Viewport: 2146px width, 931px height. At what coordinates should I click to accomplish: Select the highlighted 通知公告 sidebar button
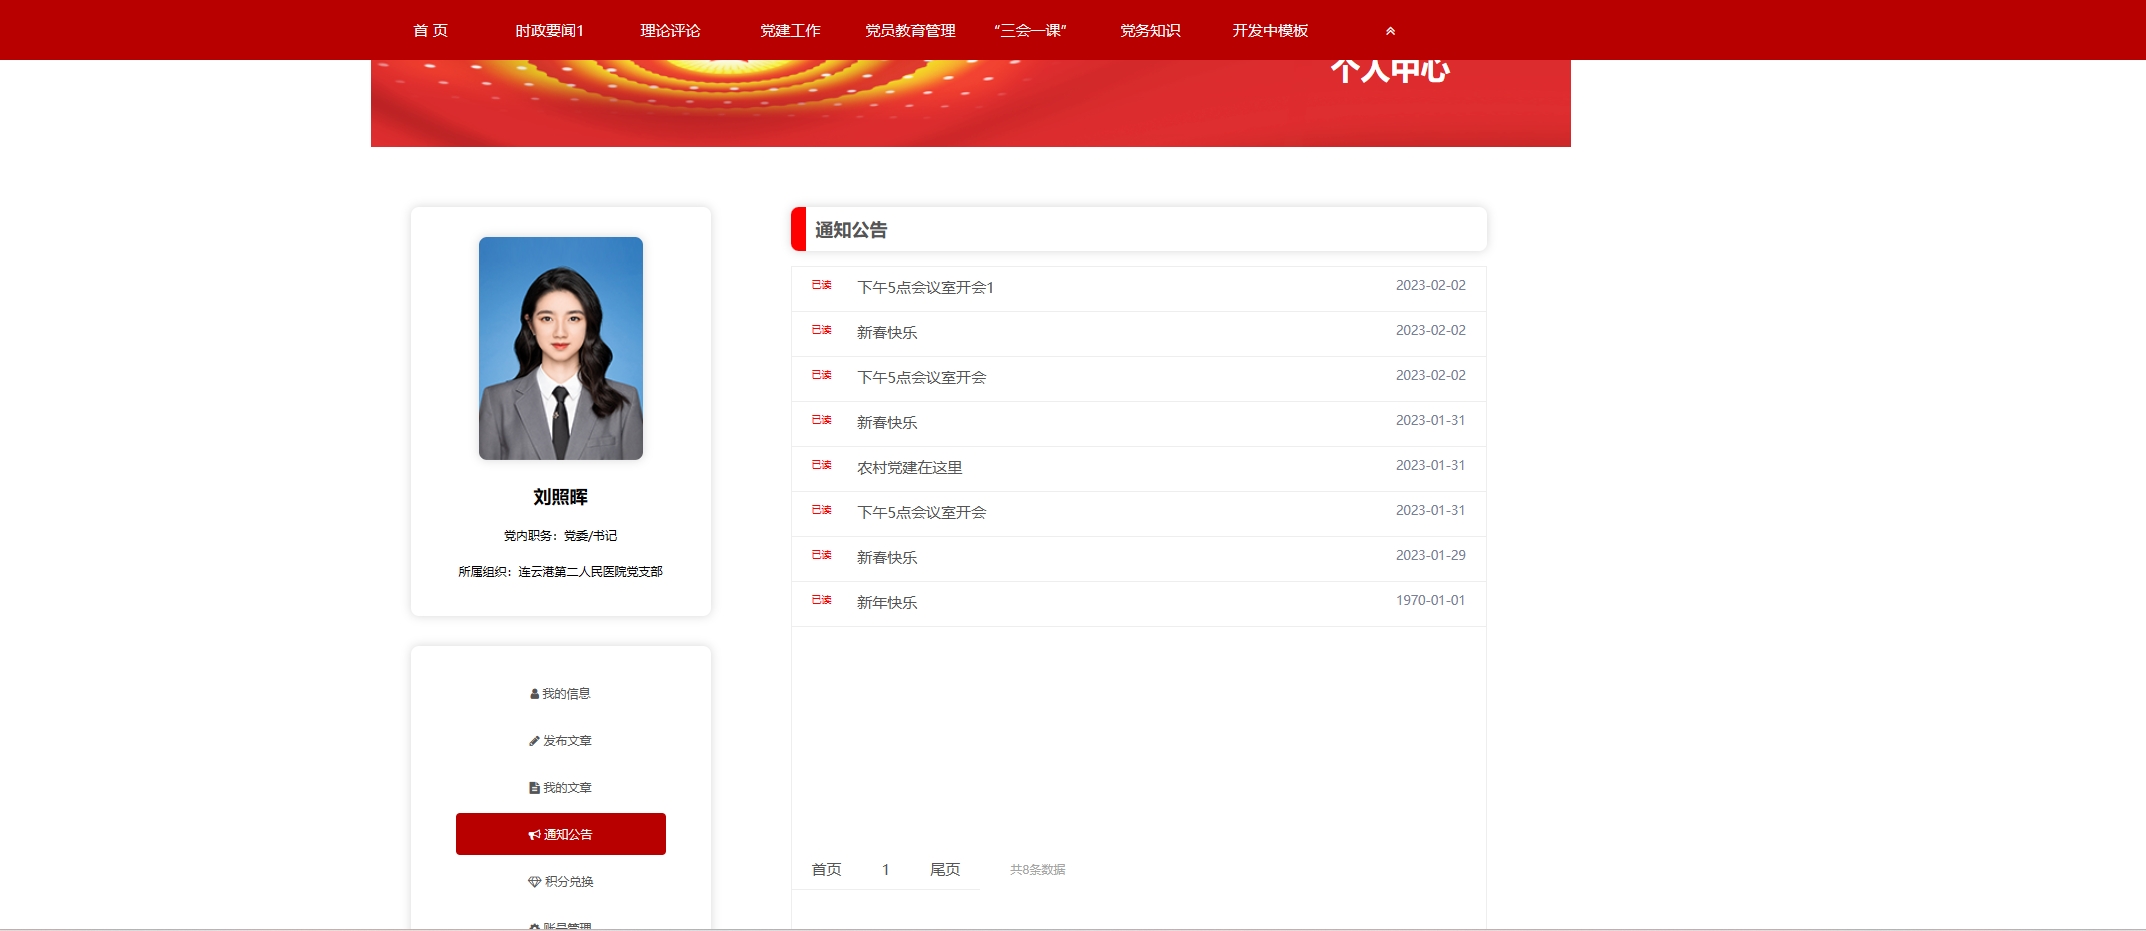(561, 834)
